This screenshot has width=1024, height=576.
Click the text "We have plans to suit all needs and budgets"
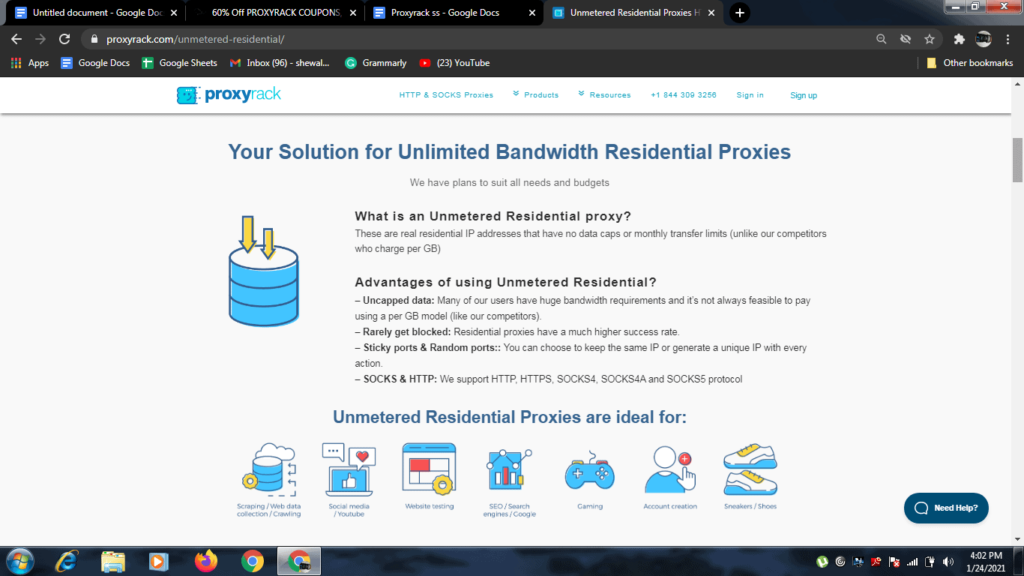[509, 182]
